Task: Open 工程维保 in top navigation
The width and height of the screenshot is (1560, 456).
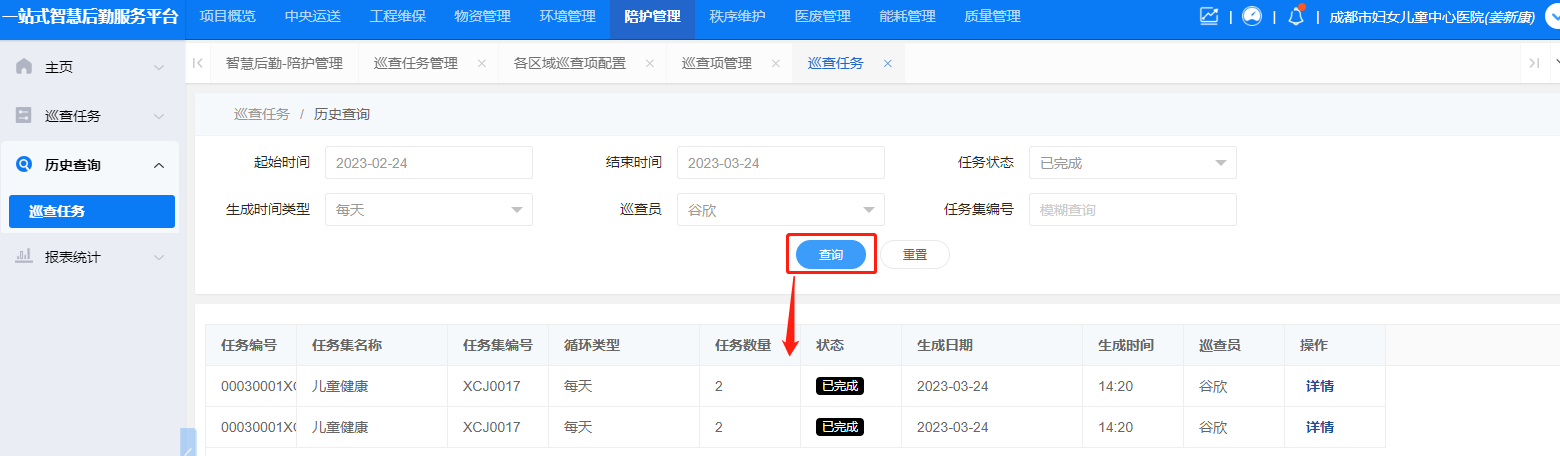Action: (397, 16)
